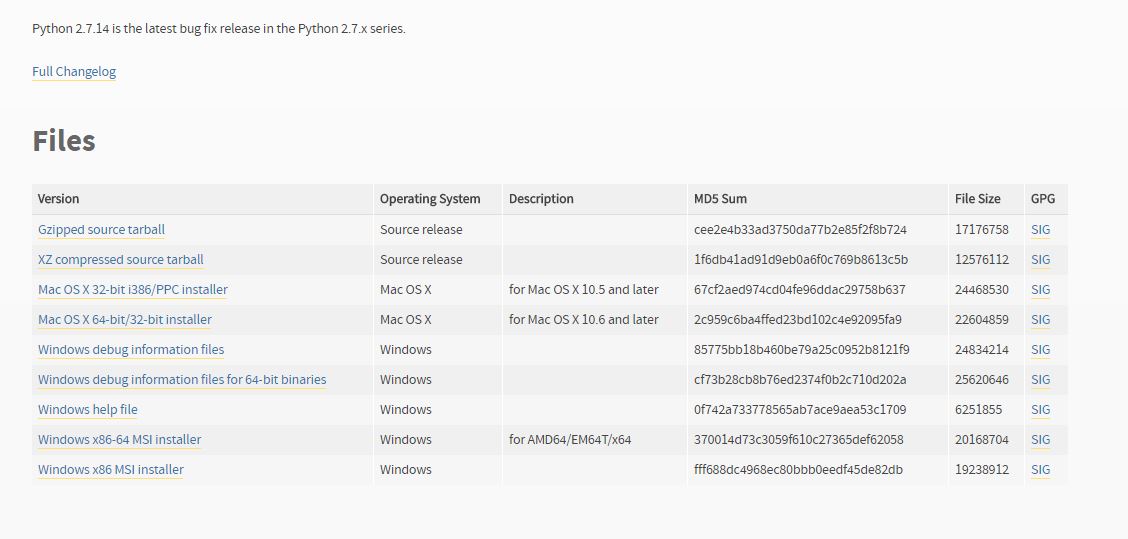Download Windows debug information files for 64-bit binaries

182,379
